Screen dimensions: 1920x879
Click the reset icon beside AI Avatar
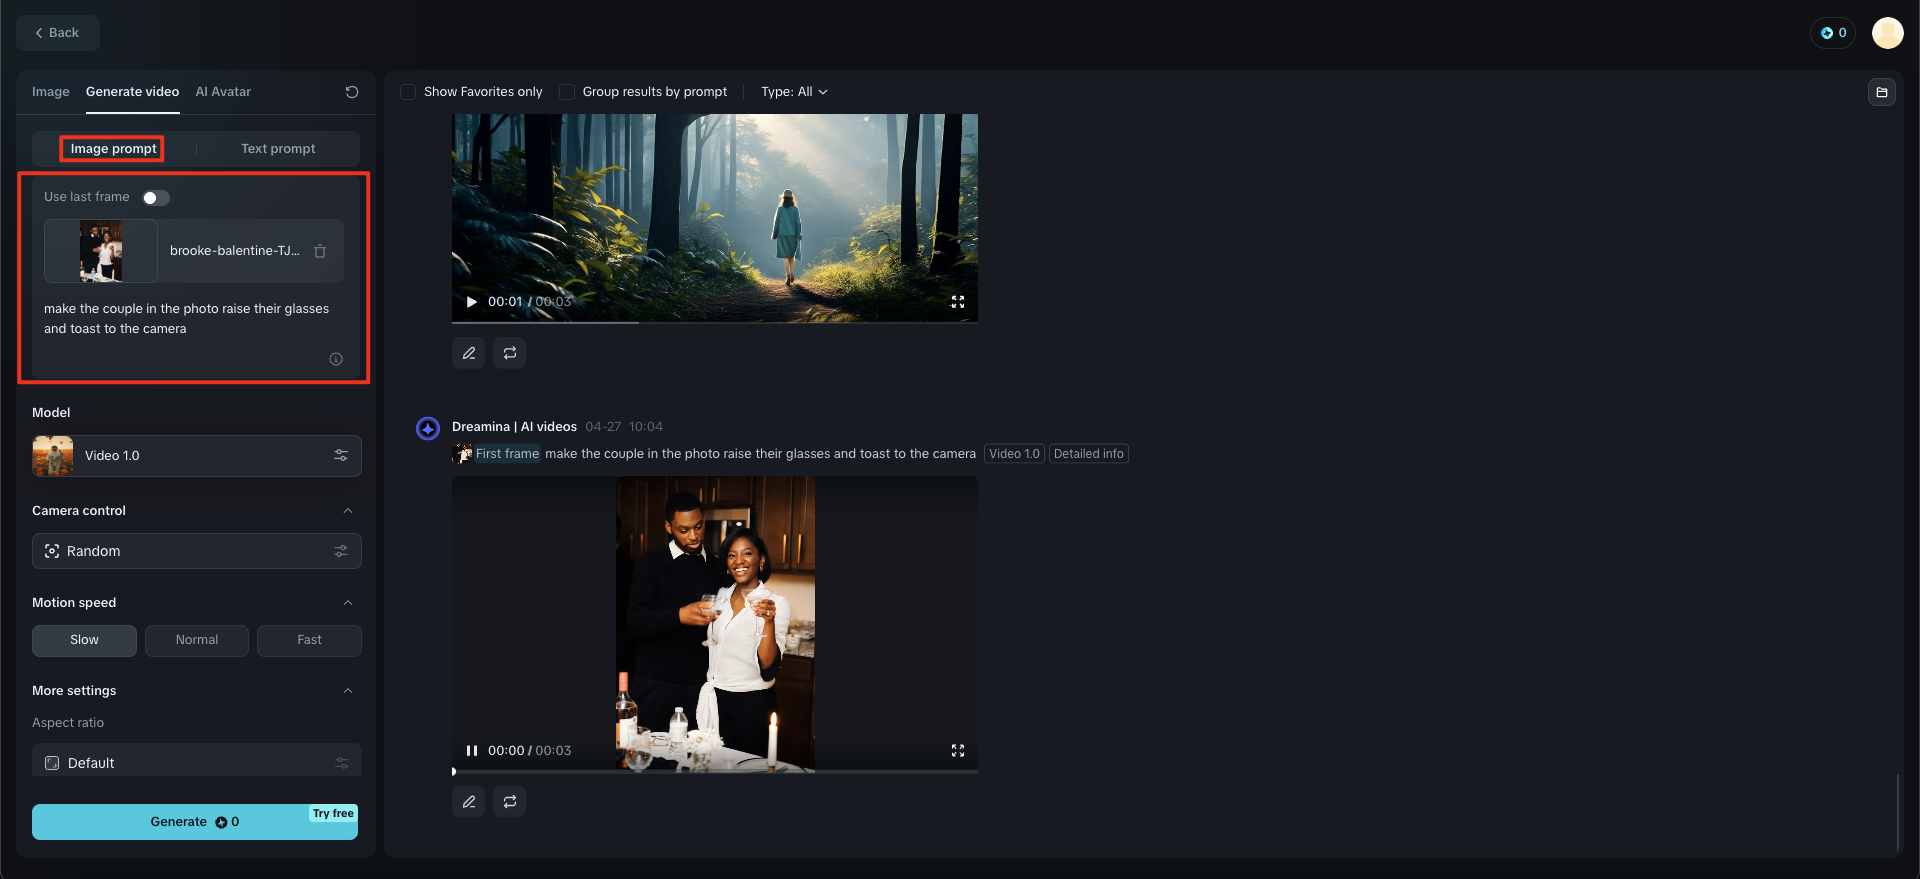point(352,92)
